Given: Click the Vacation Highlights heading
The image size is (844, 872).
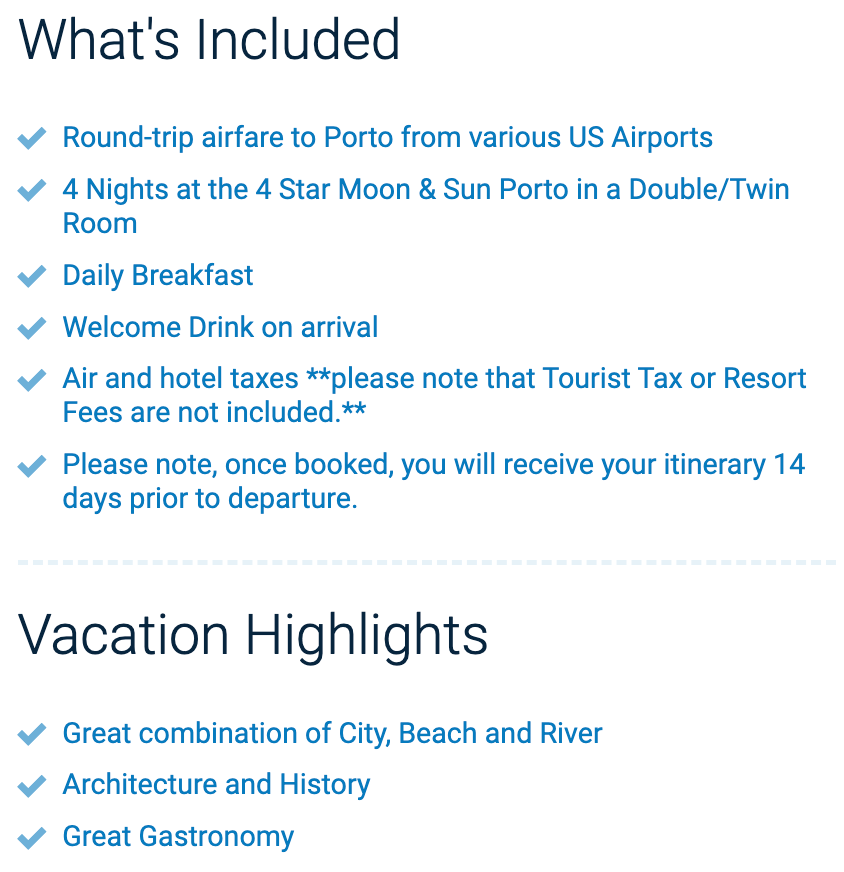Looking at the screenshot, I should coord(253,635).
